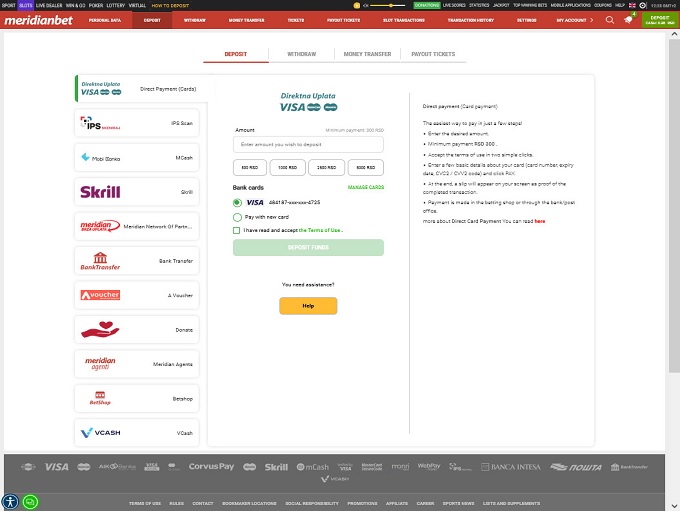
Task: Open the green live chat bubble
Action: coord(30,501)
